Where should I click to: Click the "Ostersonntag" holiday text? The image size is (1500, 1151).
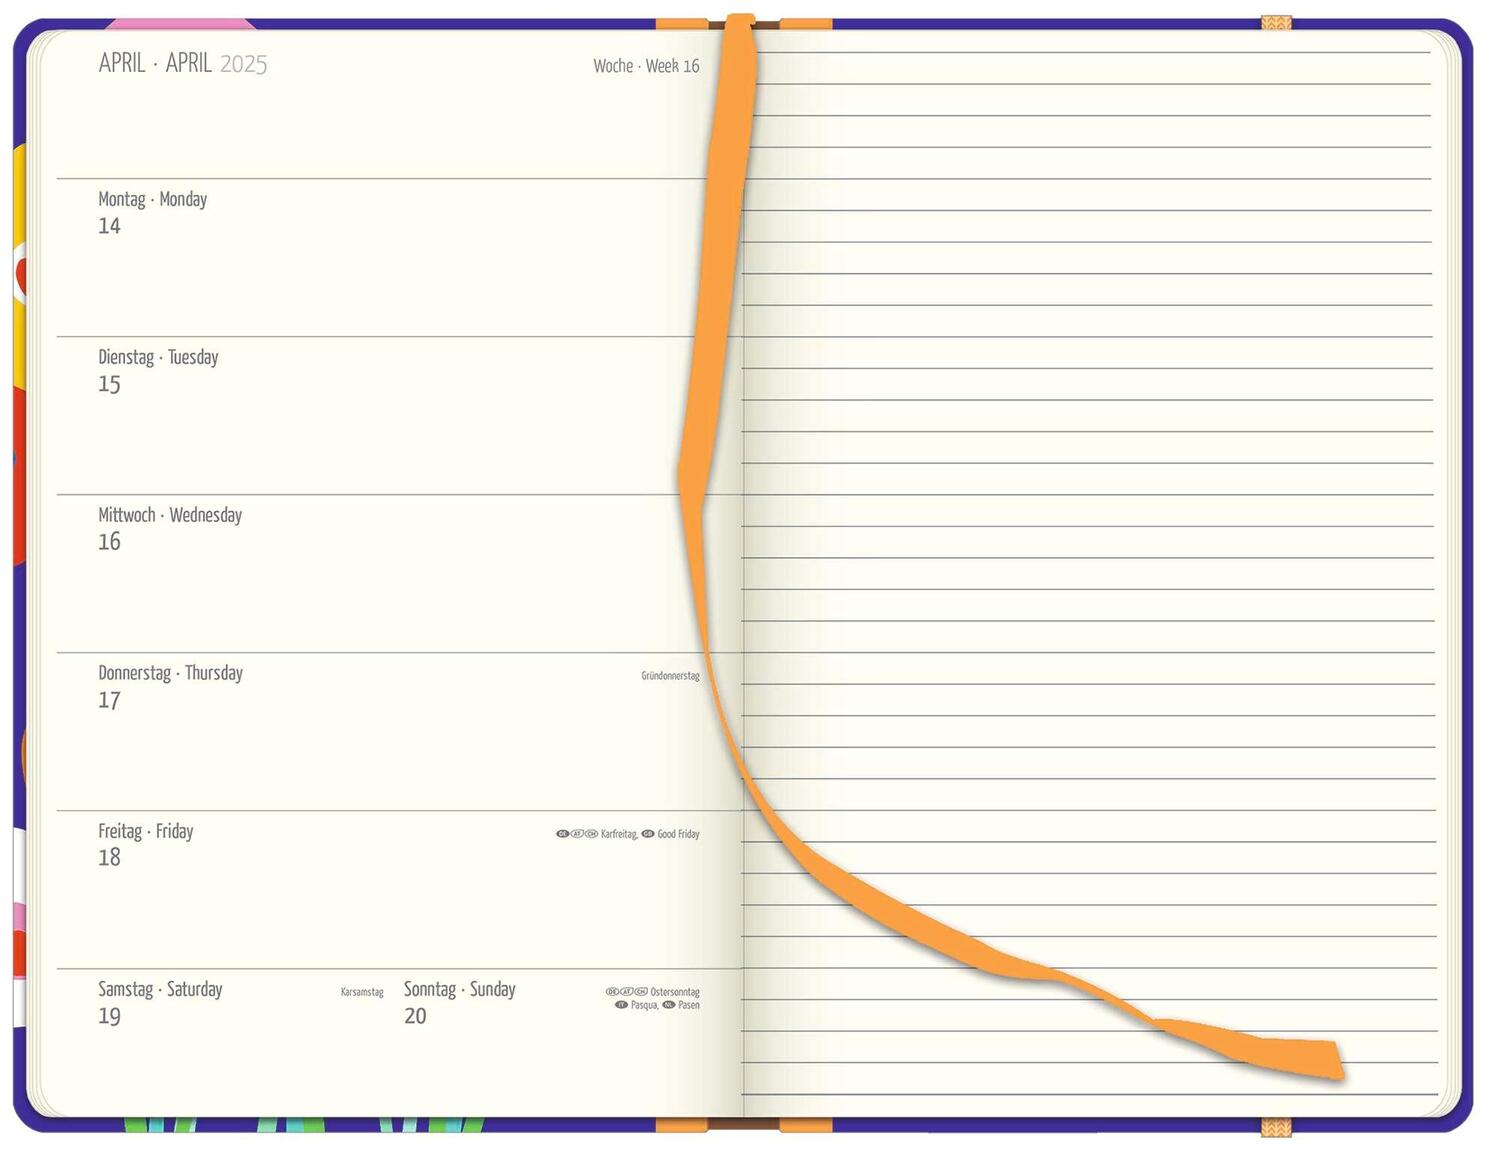[675, 992]
